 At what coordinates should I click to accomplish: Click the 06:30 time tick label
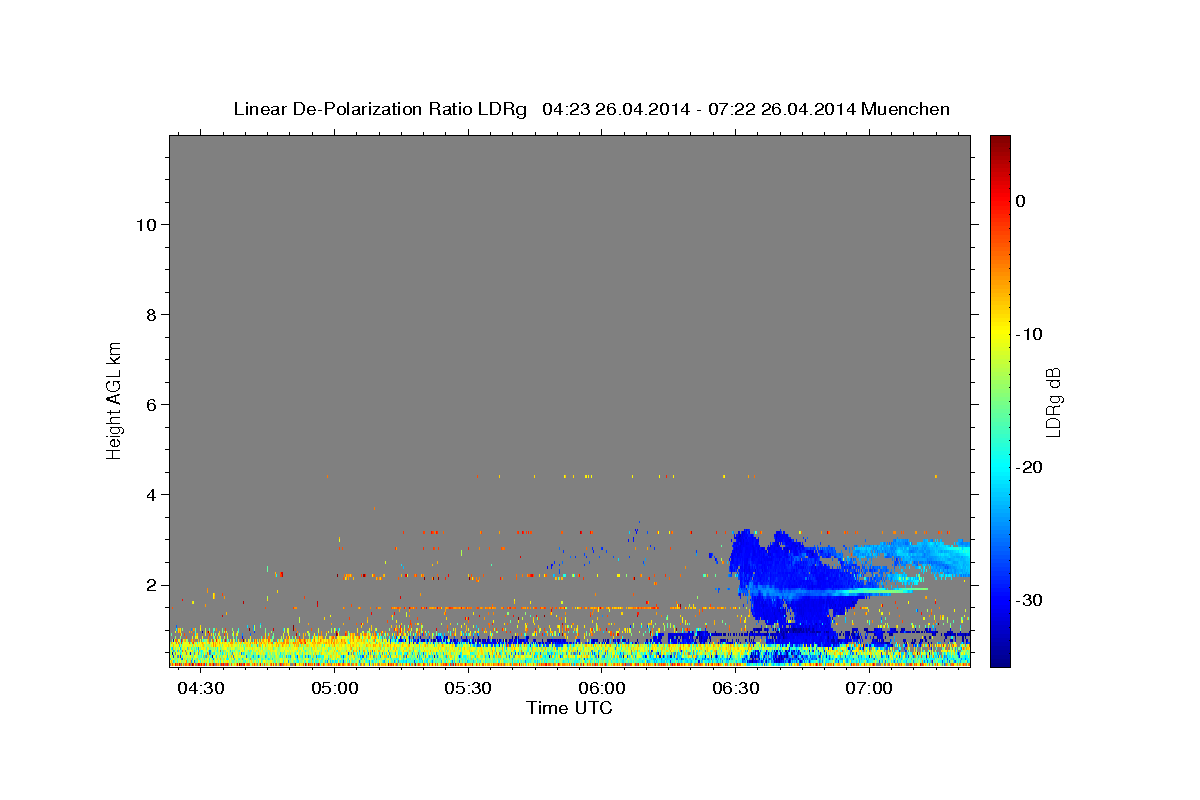coord(736,690)
